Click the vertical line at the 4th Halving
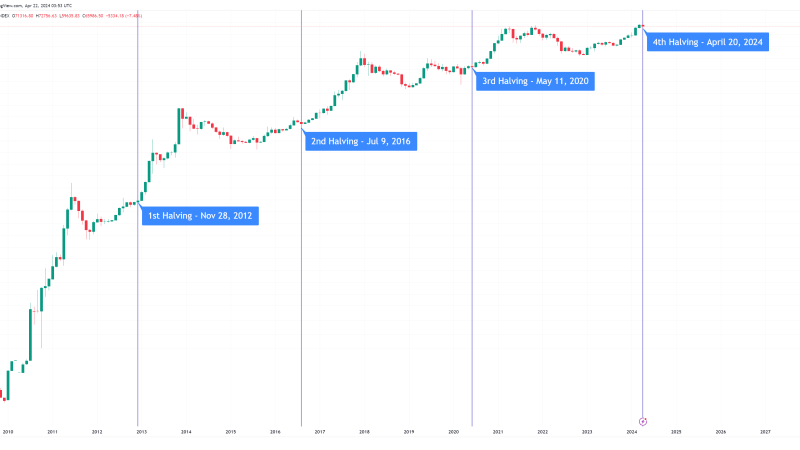 (641, 250)
